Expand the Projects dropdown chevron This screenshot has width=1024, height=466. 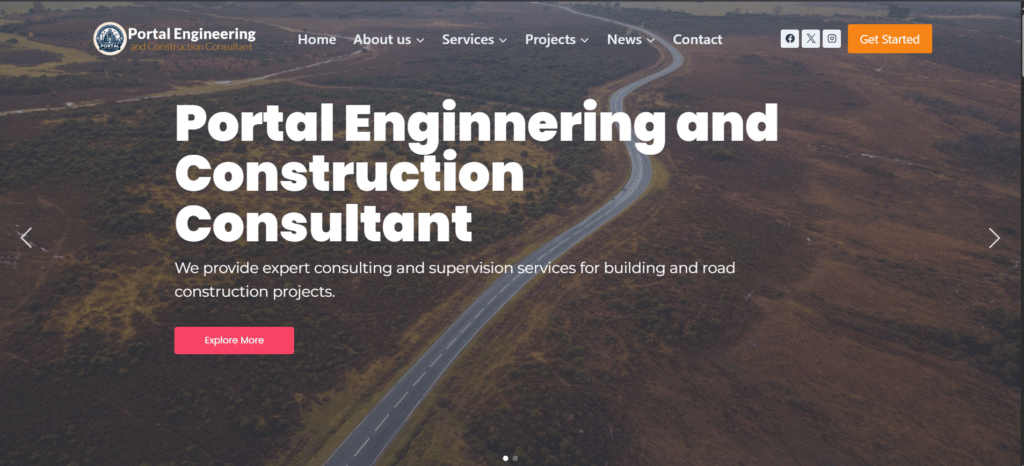[584, 40]
